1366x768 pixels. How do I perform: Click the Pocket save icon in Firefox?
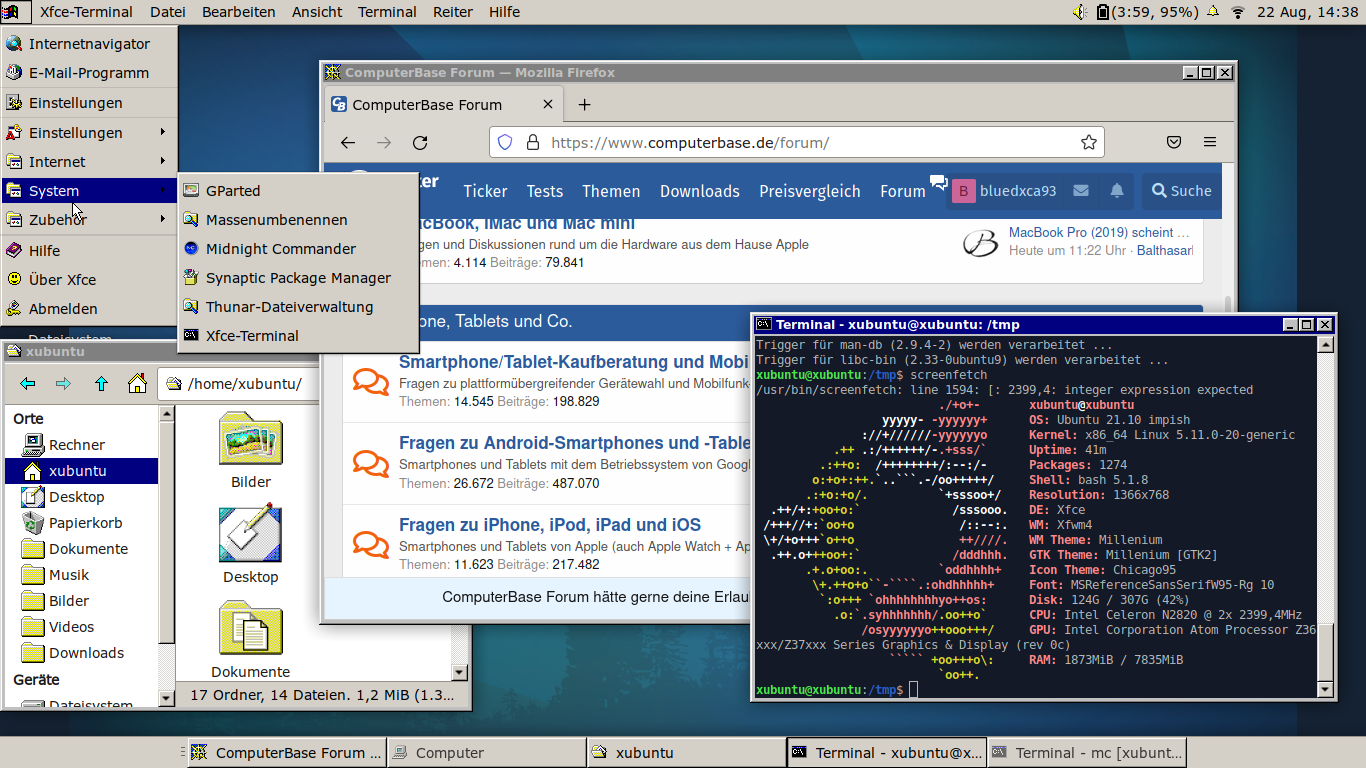(1174, 143)
